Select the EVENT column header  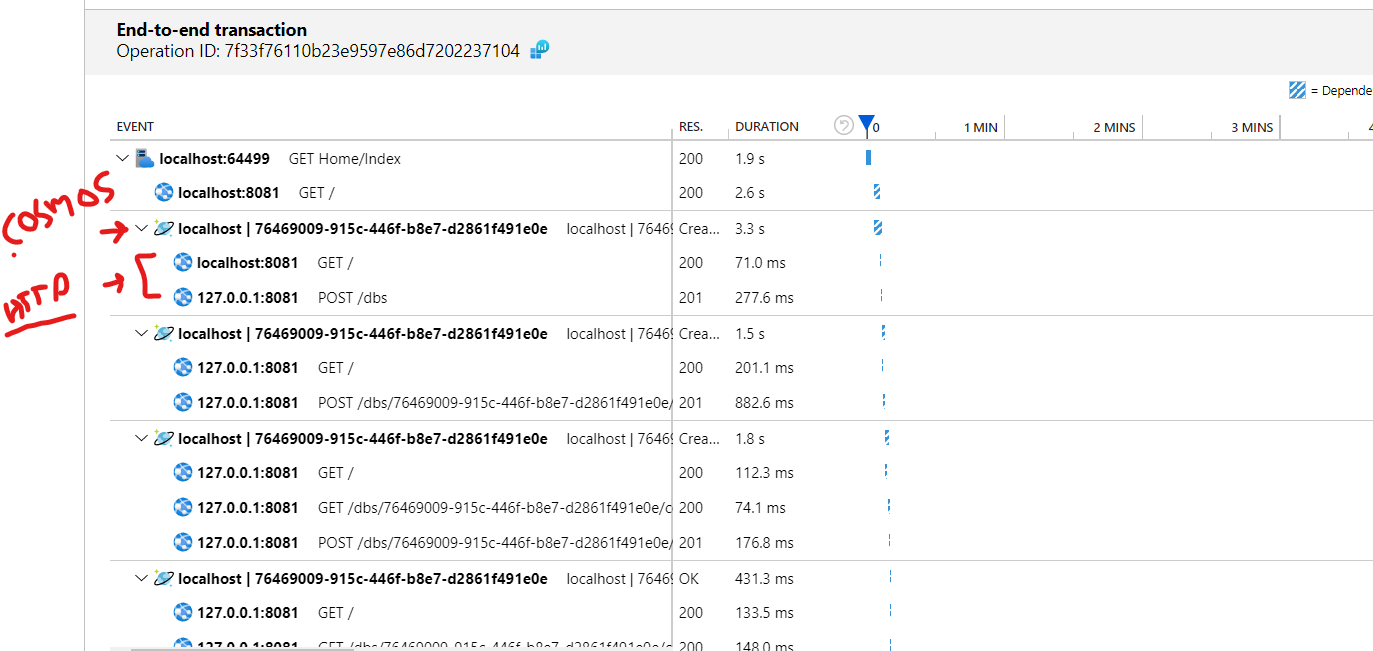pos(135,126)
